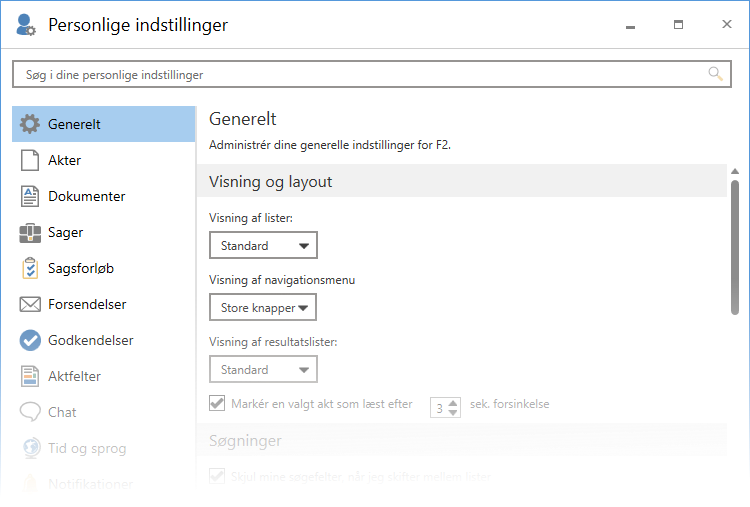Expand the 'Visning af navigationsmenu' dropdown

(263, 308)
